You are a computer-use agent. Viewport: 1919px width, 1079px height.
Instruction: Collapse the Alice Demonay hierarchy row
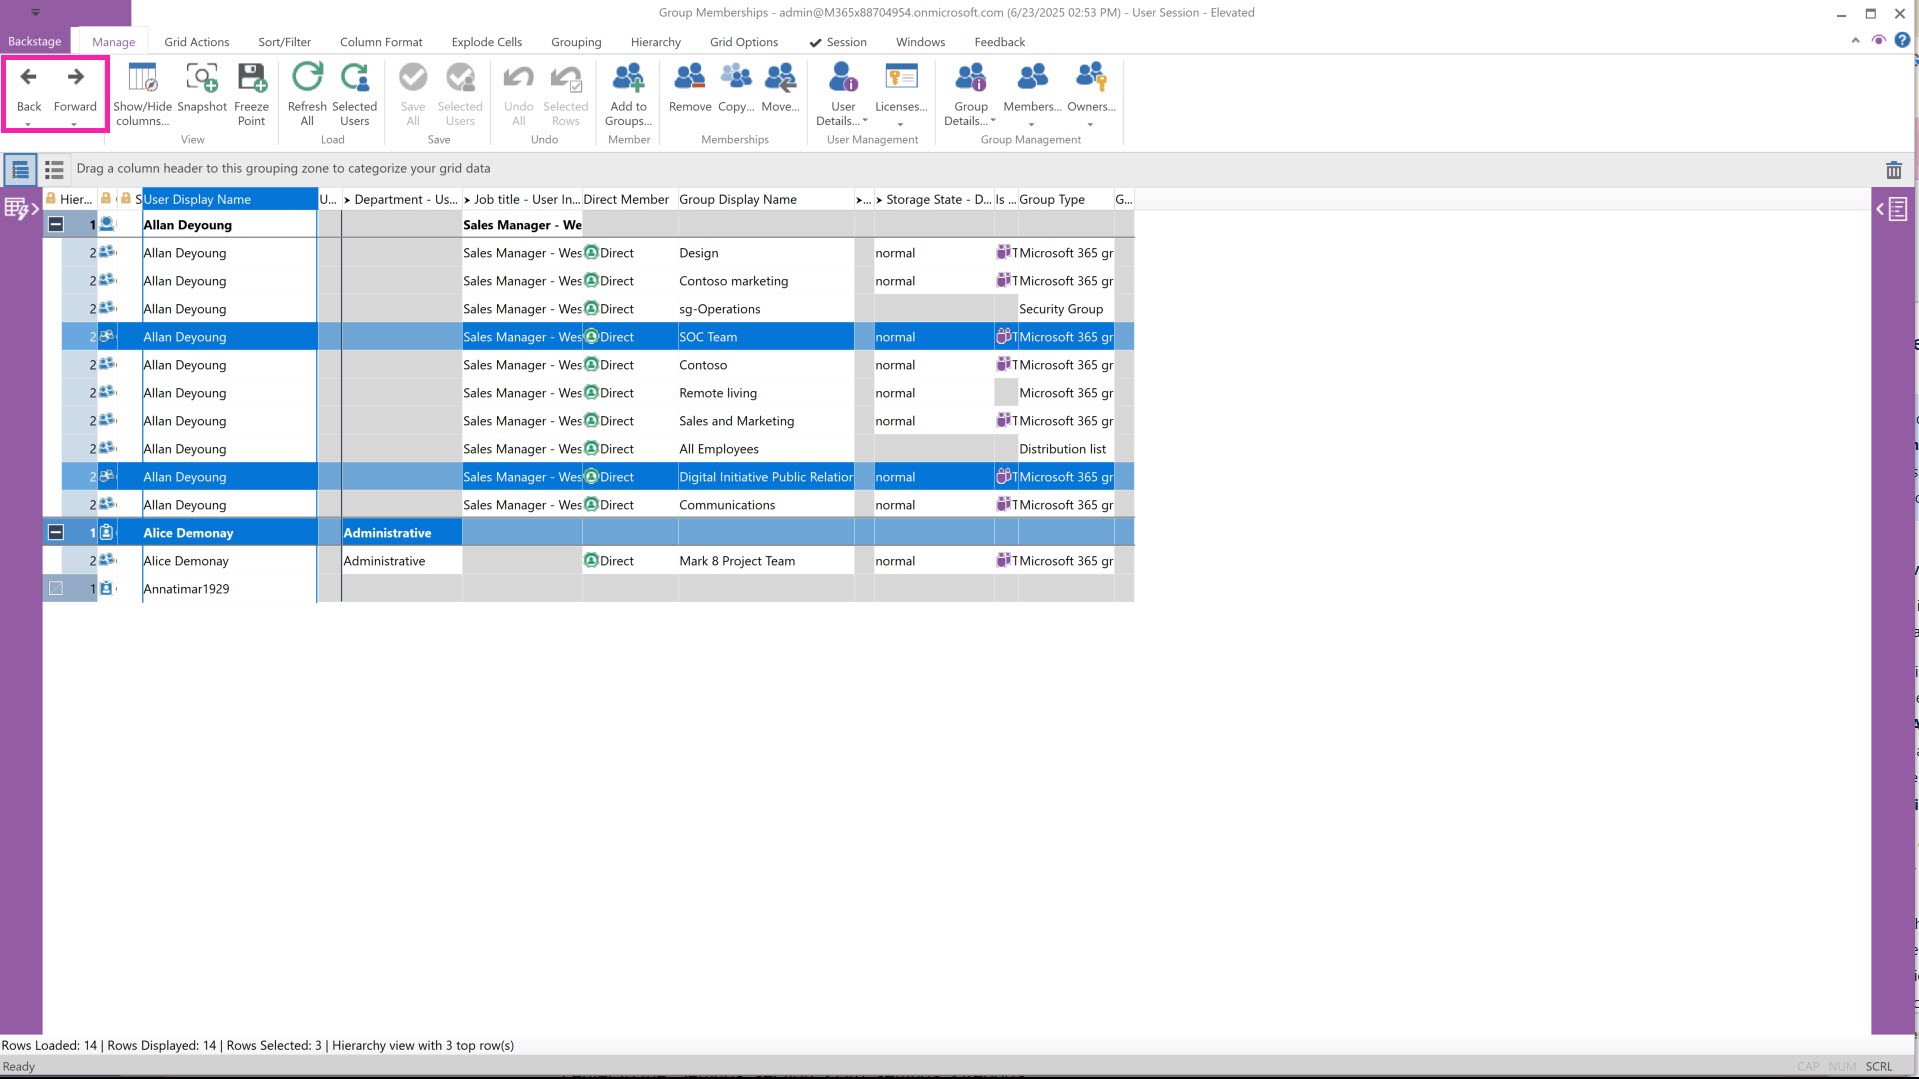click(56, 533)
